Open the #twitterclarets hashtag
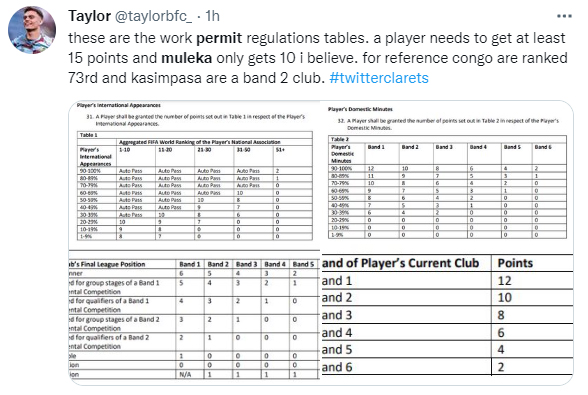588x395 pixels. point(379,78)
